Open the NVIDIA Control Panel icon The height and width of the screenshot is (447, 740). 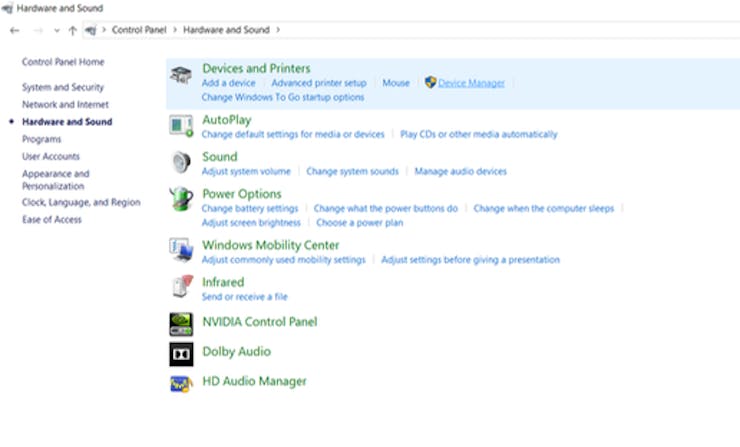click(181, 324)
